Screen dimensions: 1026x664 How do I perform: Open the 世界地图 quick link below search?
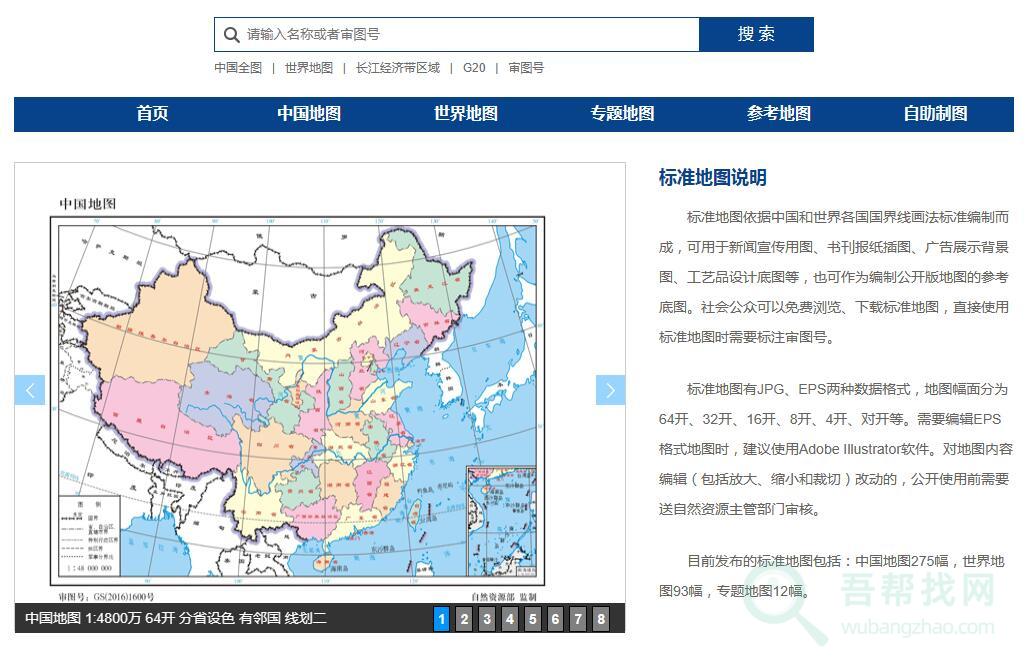pyautogui.click(x=308, y=68)
